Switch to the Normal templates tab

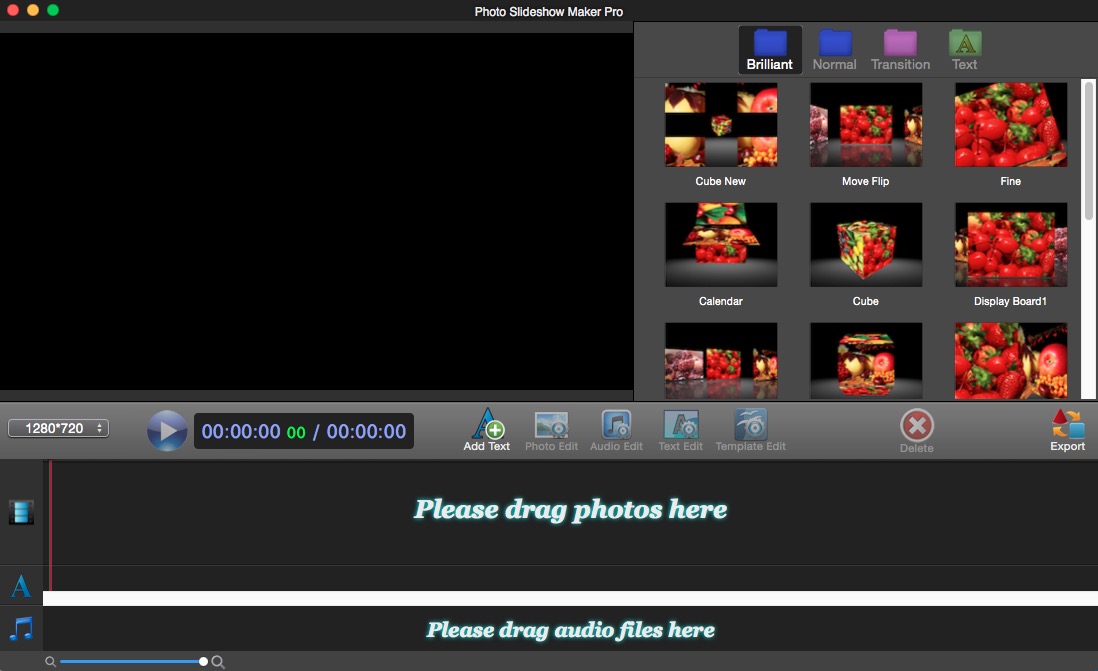pos(834,50)
